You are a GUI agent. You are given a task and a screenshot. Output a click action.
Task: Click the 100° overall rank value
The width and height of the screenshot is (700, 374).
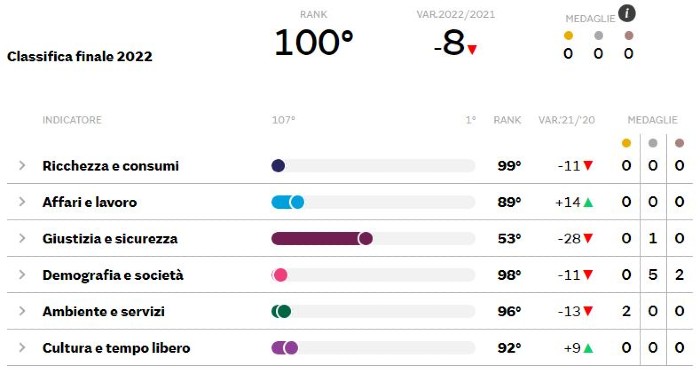pyautogui.click(x=313, y=42)
